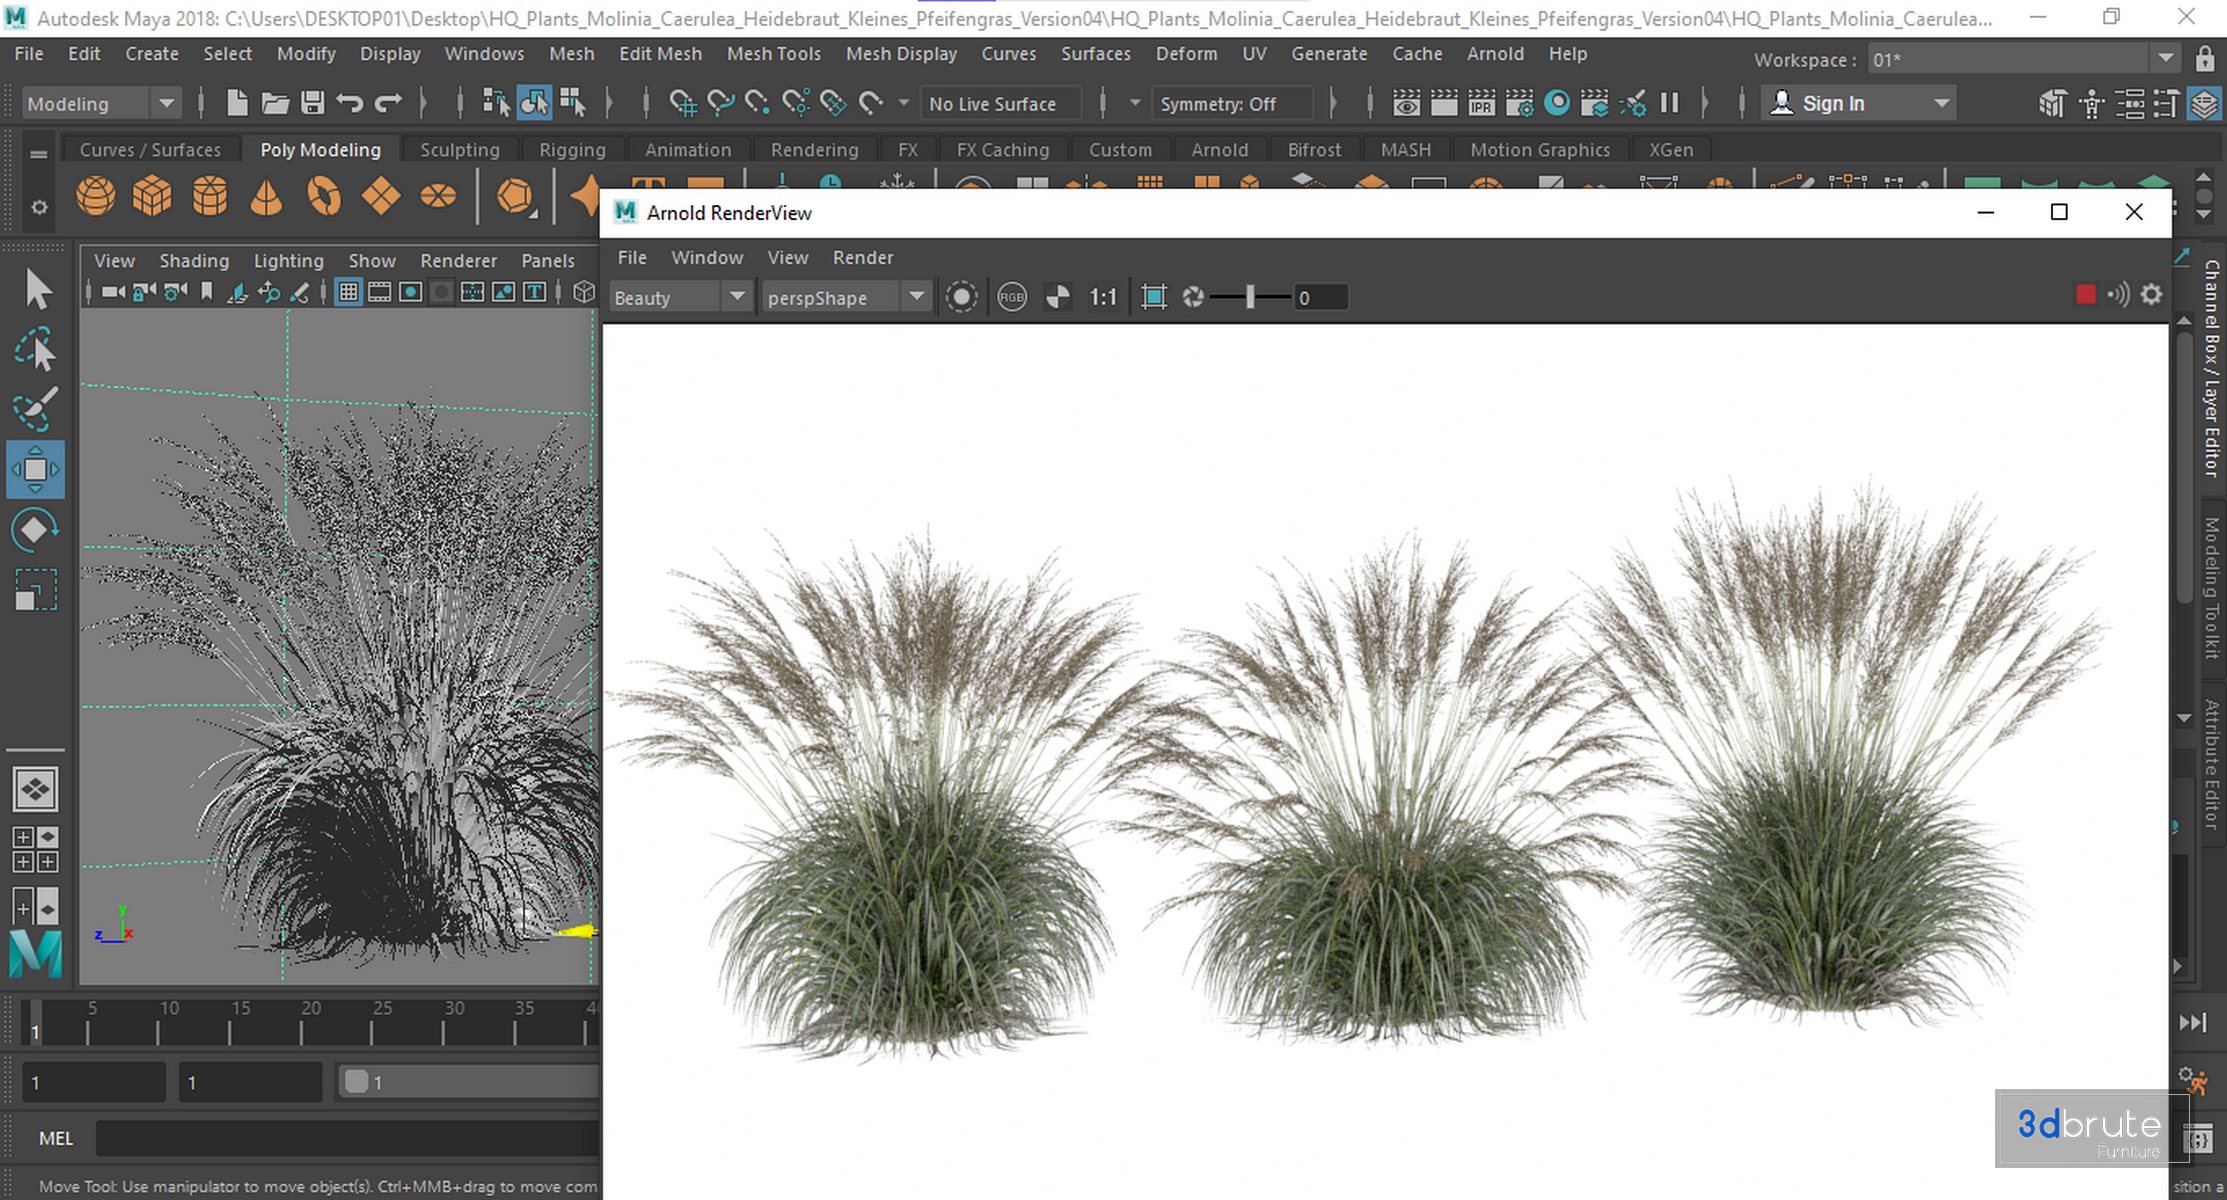This screenshot has height=1200, width=2227.
Task: Open Arnold RenderView settings gear
Action: [2151, 295]
